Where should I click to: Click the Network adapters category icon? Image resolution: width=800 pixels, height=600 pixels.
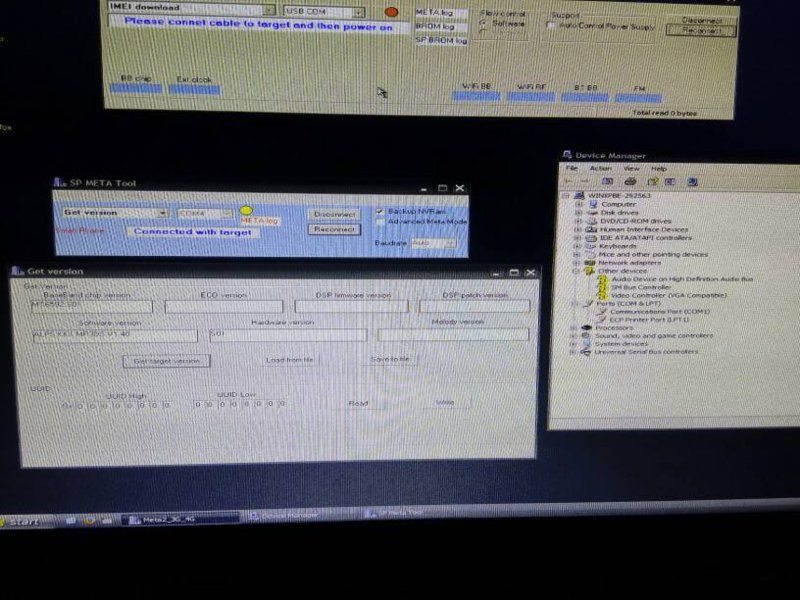(x=590, y=262)
